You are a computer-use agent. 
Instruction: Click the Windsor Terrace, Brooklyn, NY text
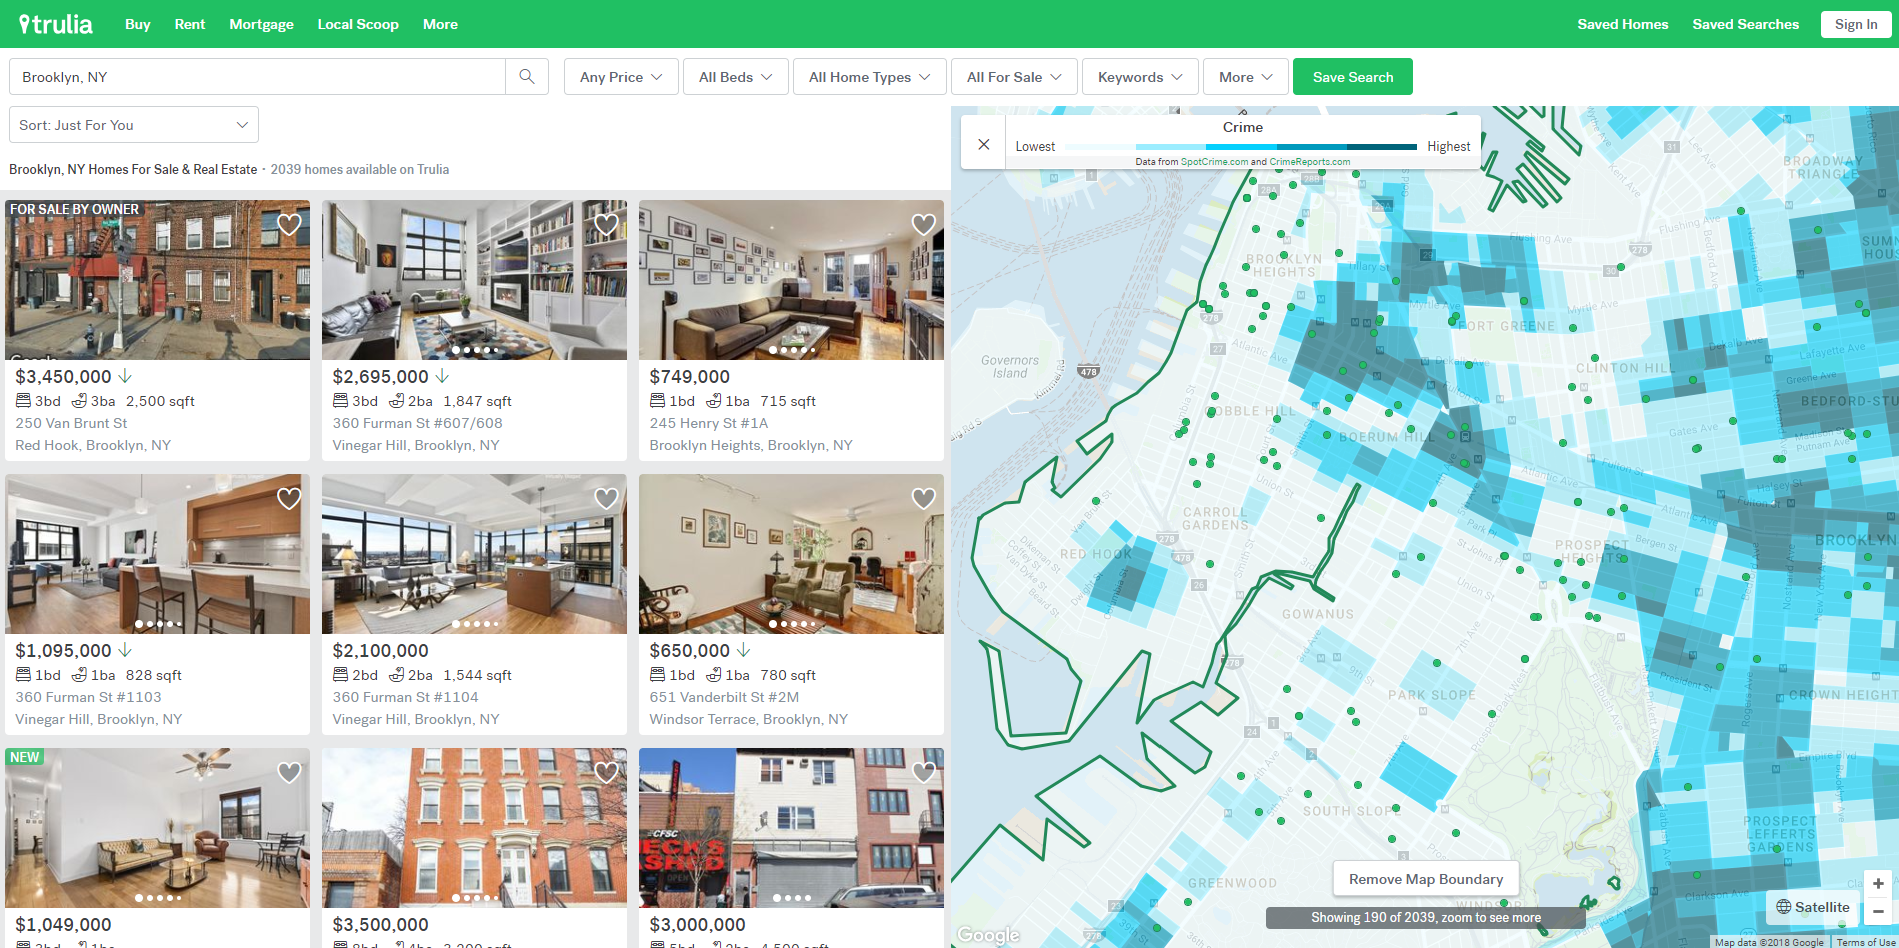tap(748, 719)
